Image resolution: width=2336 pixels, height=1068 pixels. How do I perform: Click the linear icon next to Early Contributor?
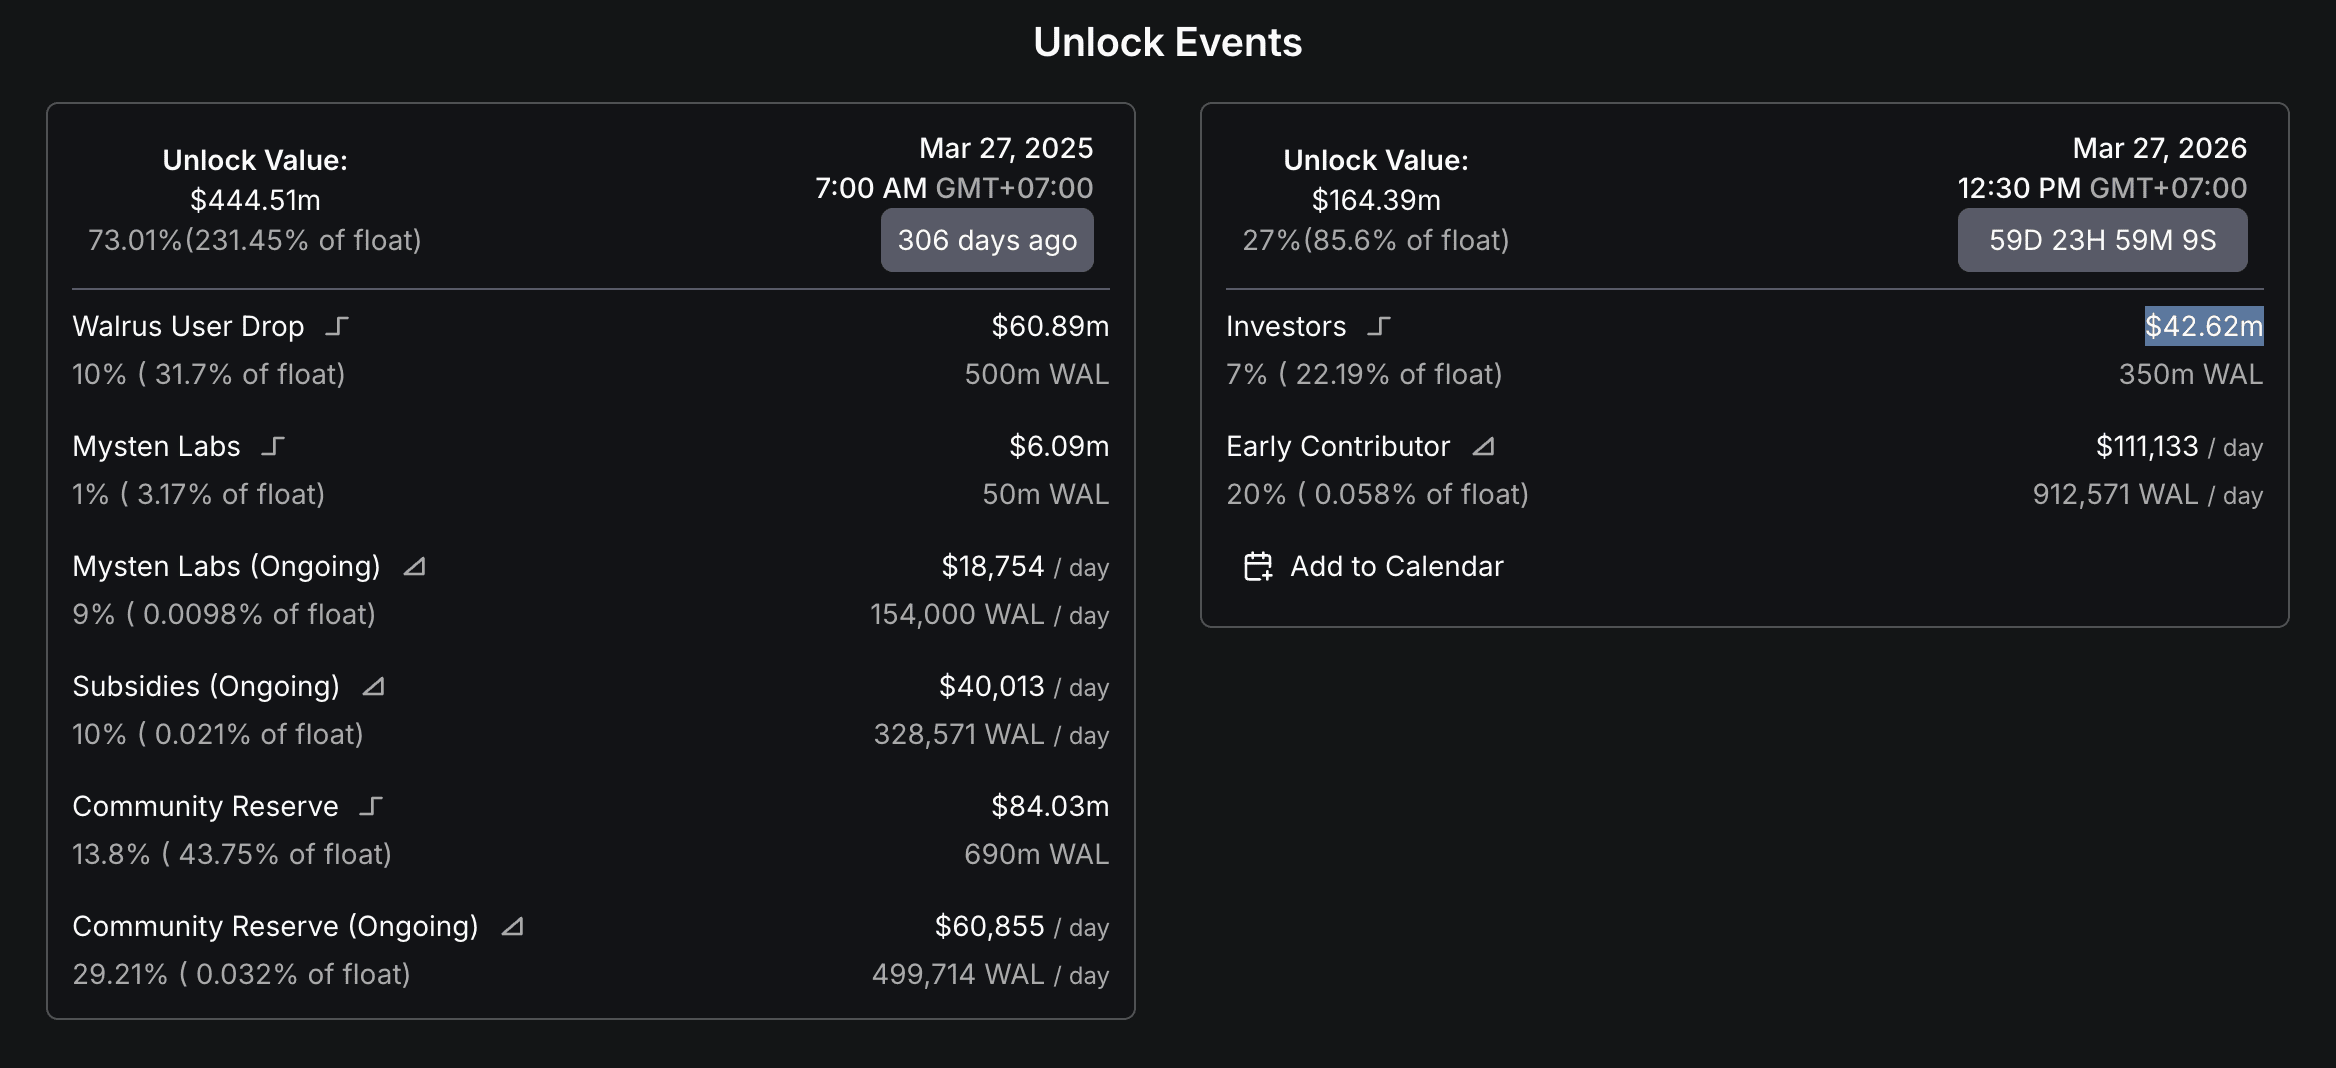(1483, 447)
